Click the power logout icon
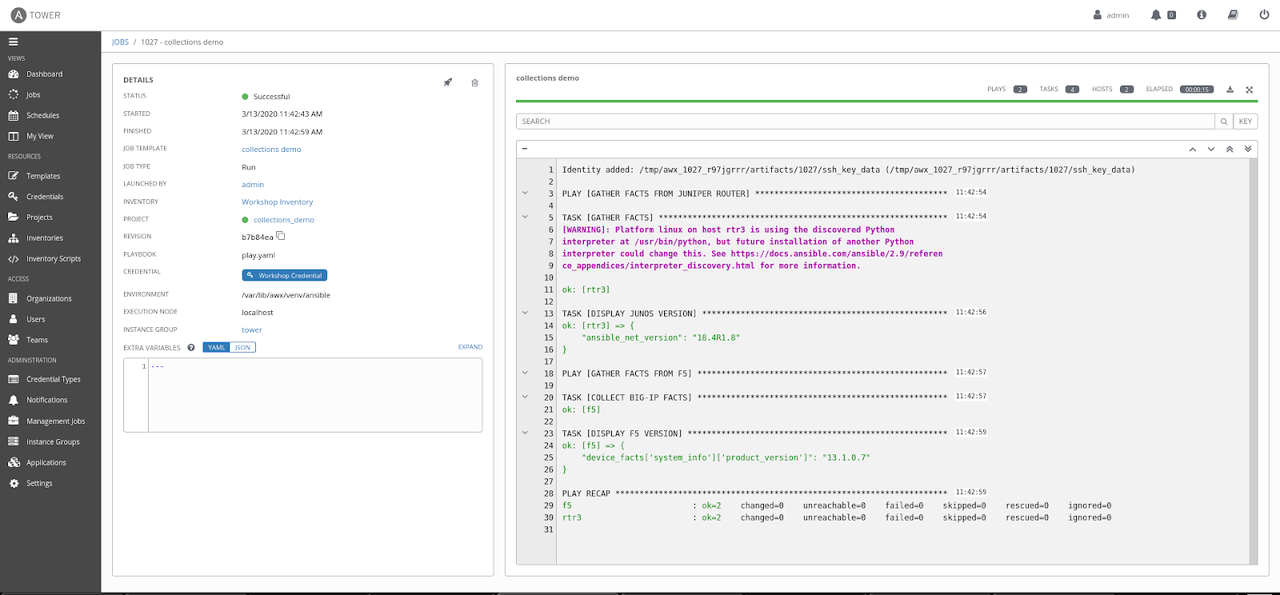 (1264, 15)
